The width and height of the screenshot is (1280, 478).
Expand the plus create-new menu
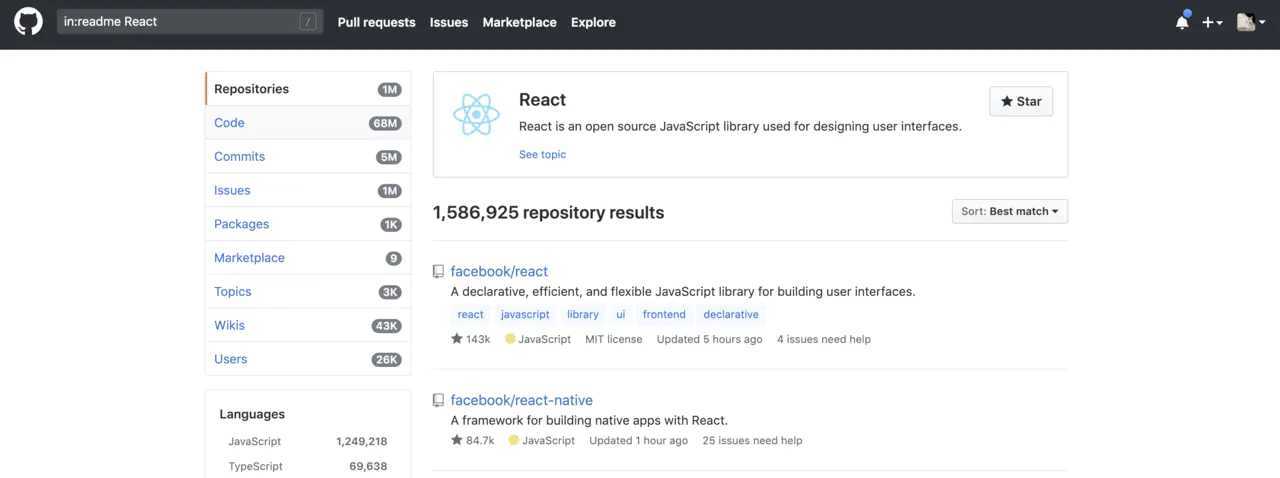tap(1212, 22)
